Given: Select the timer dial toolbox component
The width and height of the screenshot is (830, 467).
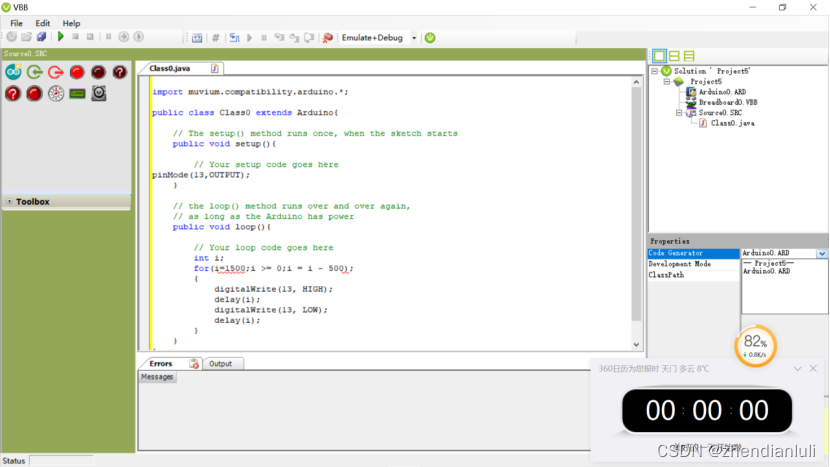Looking at the screenshot, I should 56,94.
